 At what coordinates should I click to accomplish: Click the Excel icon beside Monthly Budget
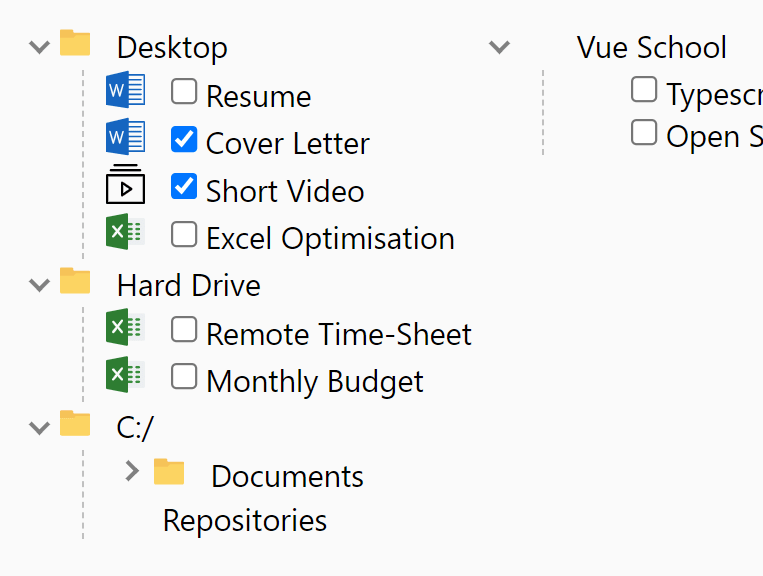coord(126,375)
